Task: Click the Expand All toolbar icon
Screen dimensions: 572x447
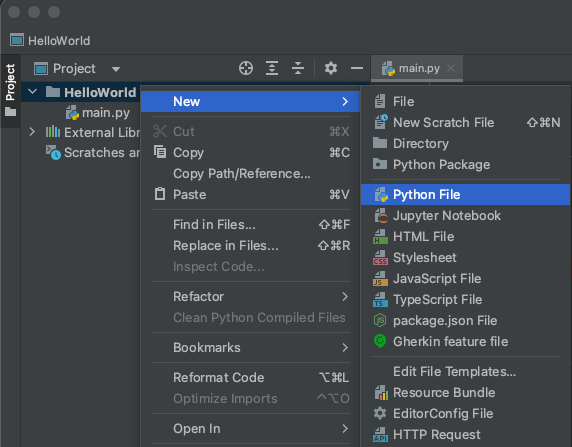Action: [272, 68]
